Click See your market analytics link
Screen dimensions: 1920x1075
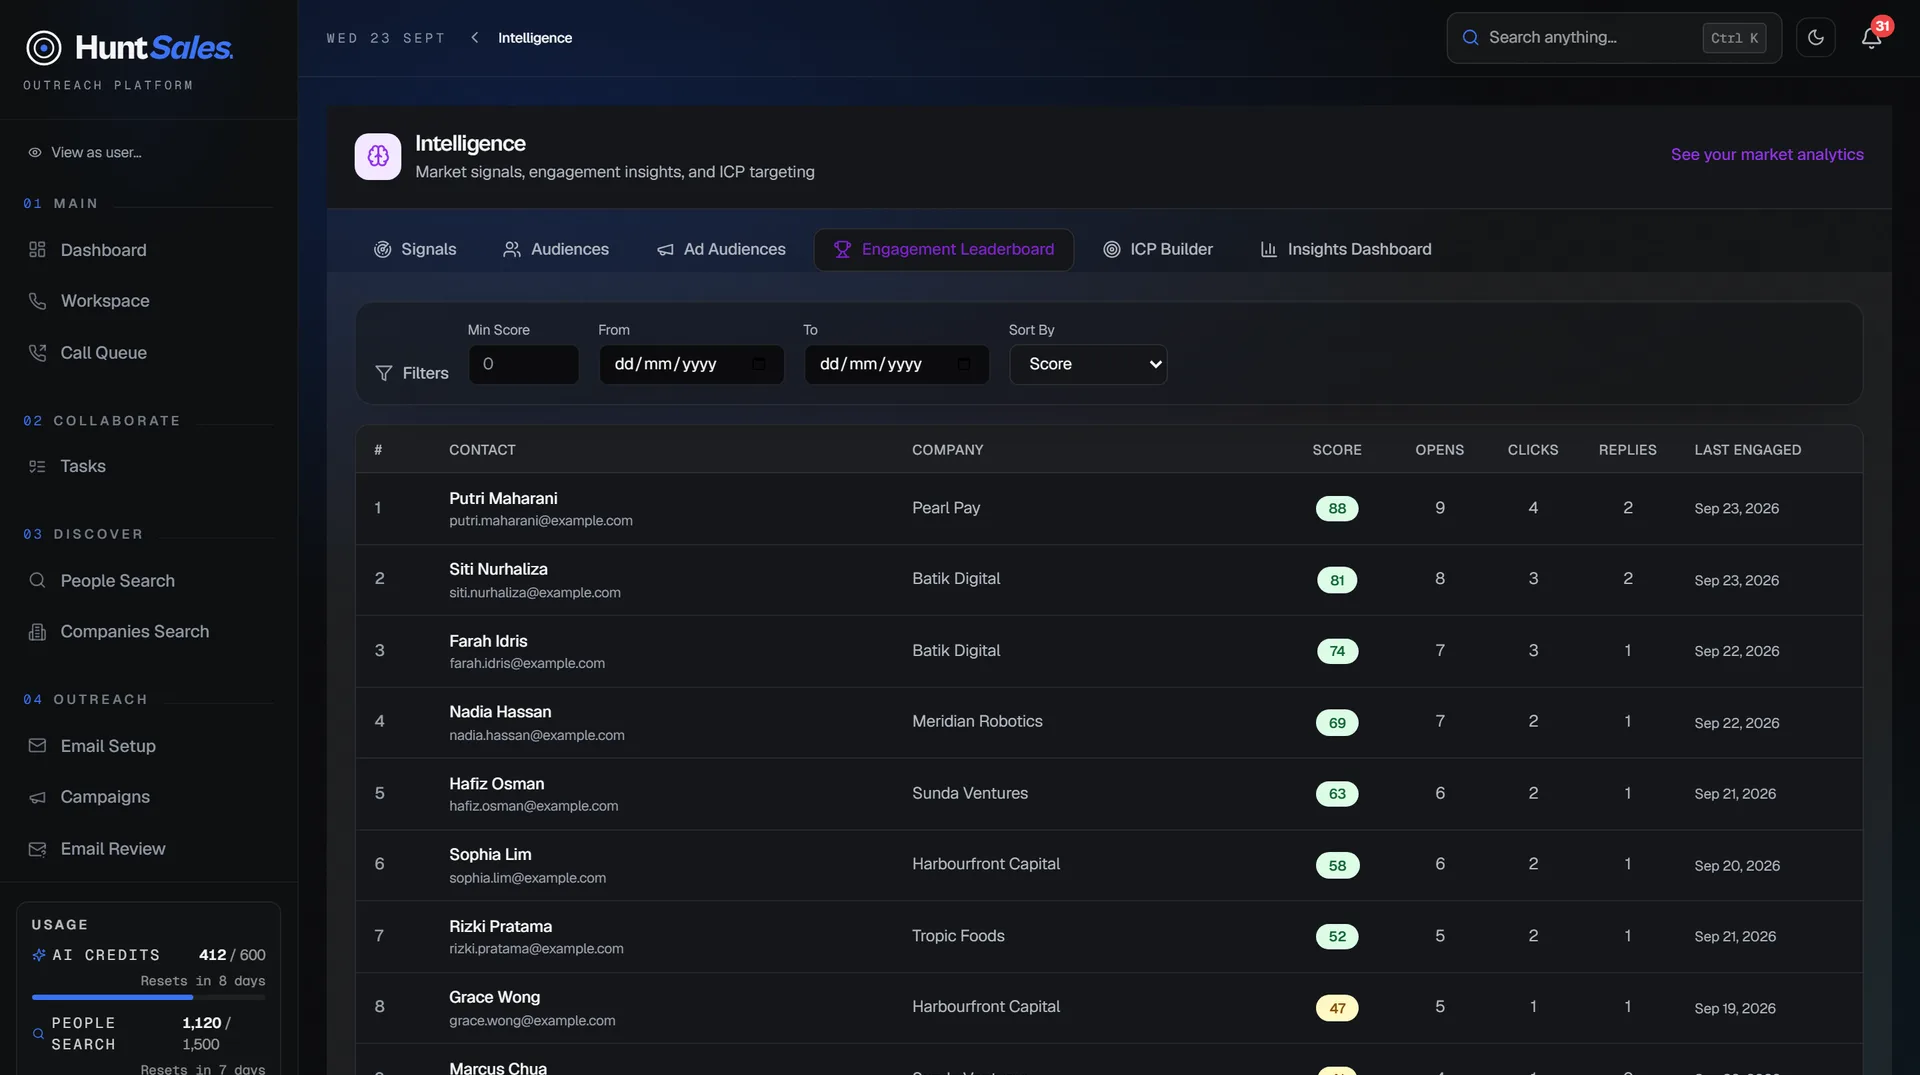[x=1767, y=155]
